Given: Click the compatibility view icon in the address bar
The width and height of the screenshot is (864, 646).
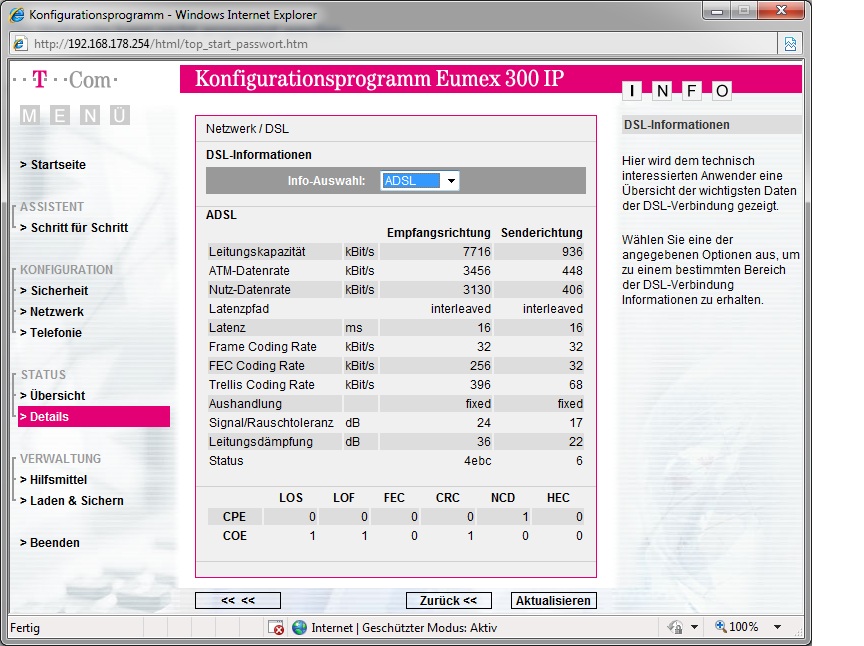Looking at the screenshot, I should (x=790, y=44).
